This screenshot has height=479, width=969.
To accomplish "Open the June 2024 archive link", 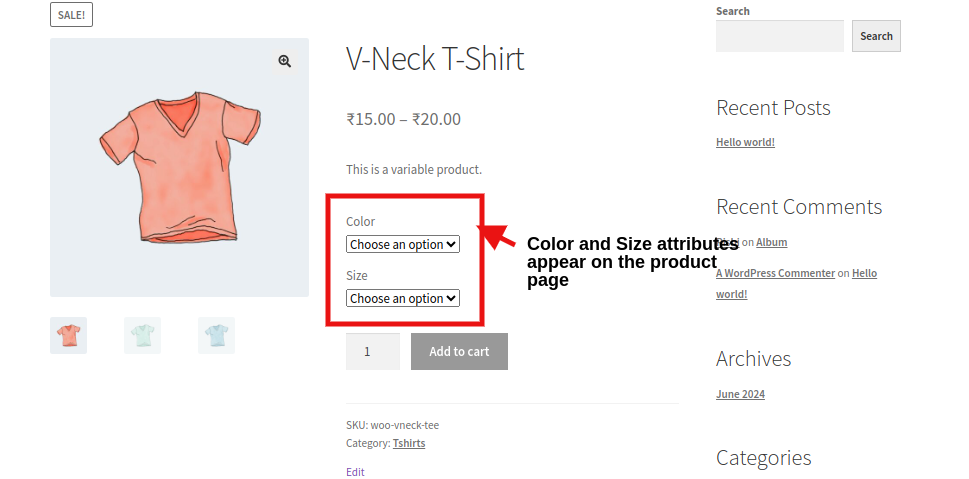I will (740, 394).
